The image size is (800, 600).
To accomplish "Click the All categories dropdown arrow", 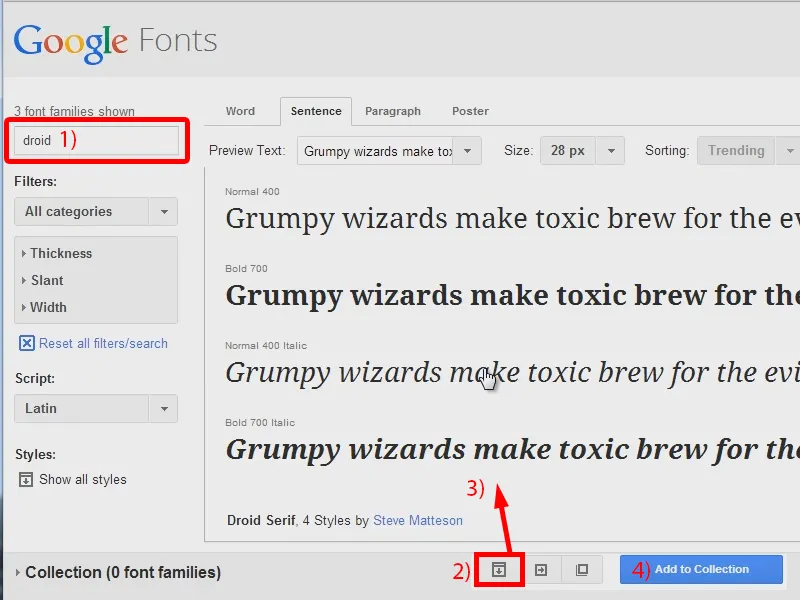I will coord(164,211).
